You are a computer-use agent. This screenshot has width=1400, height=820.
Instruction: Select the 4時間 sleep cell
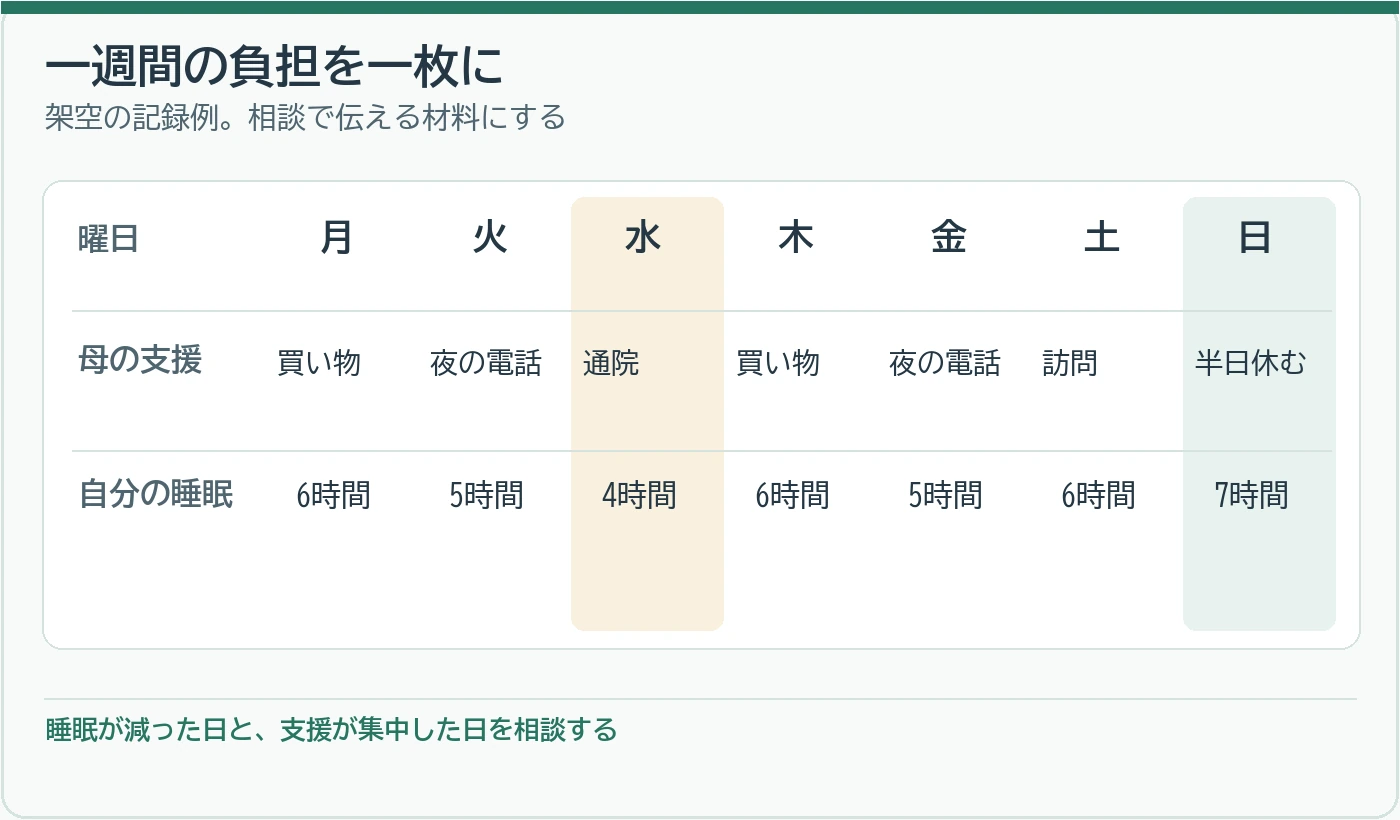[640, 495]
